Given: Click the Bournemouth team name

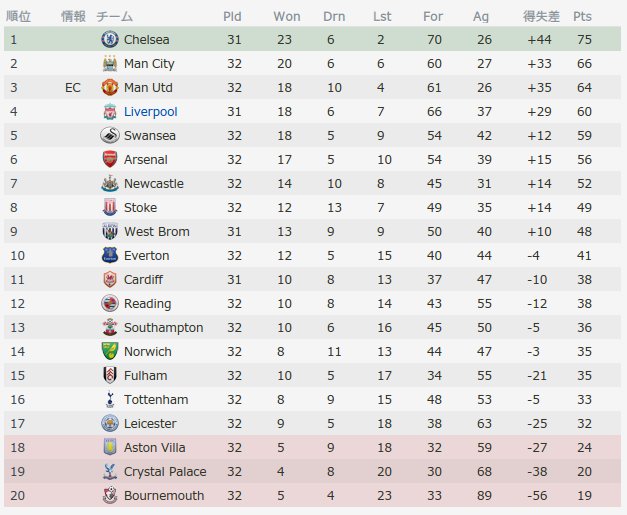Looking at the screenshot, I should (x=164, y=495).
